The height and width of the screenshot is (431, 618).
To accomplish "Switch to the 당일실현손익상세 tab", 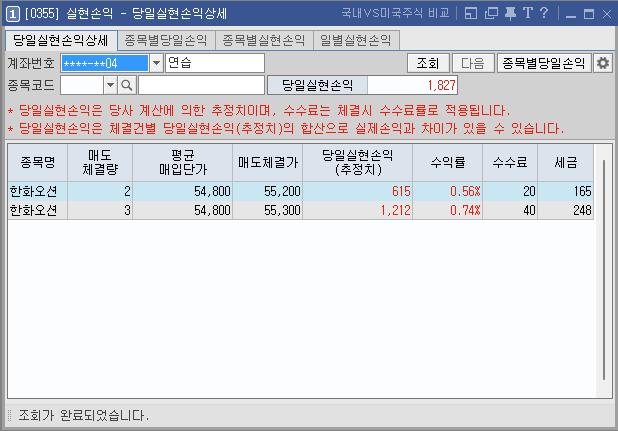I will 61,40.
